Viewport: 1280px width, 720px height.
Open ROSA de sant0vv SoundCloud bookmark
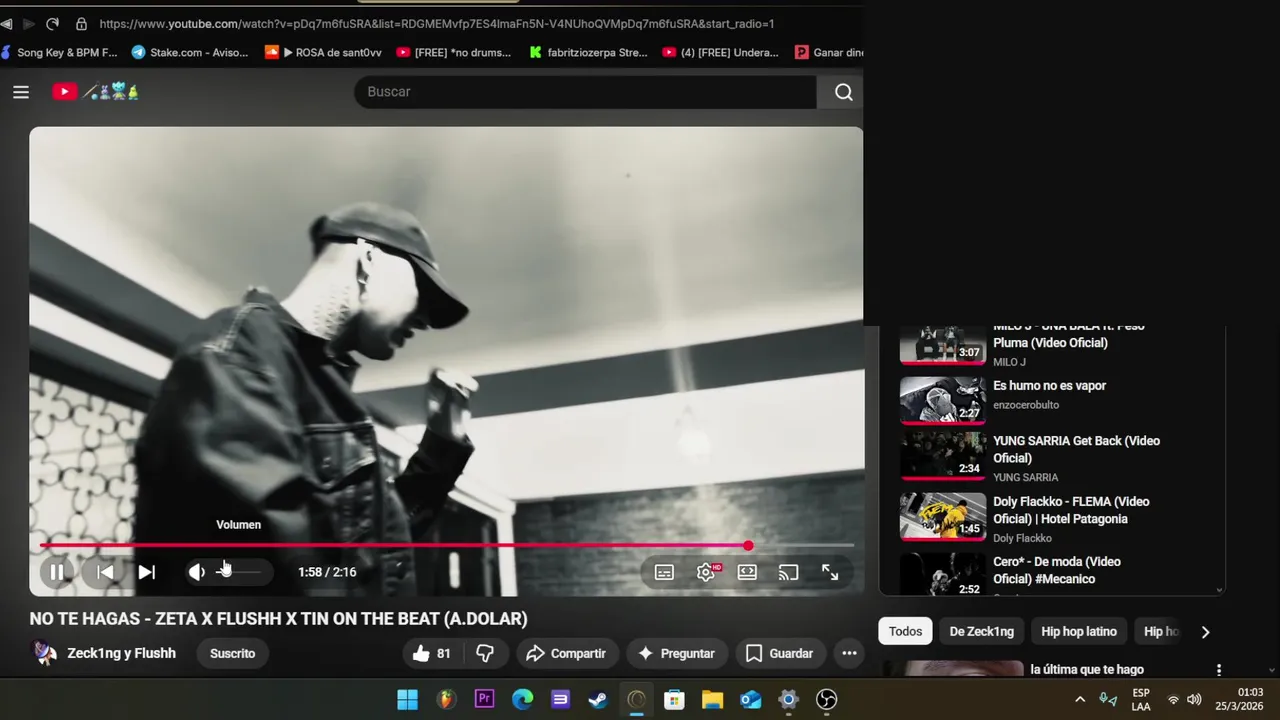coord(323,52)
